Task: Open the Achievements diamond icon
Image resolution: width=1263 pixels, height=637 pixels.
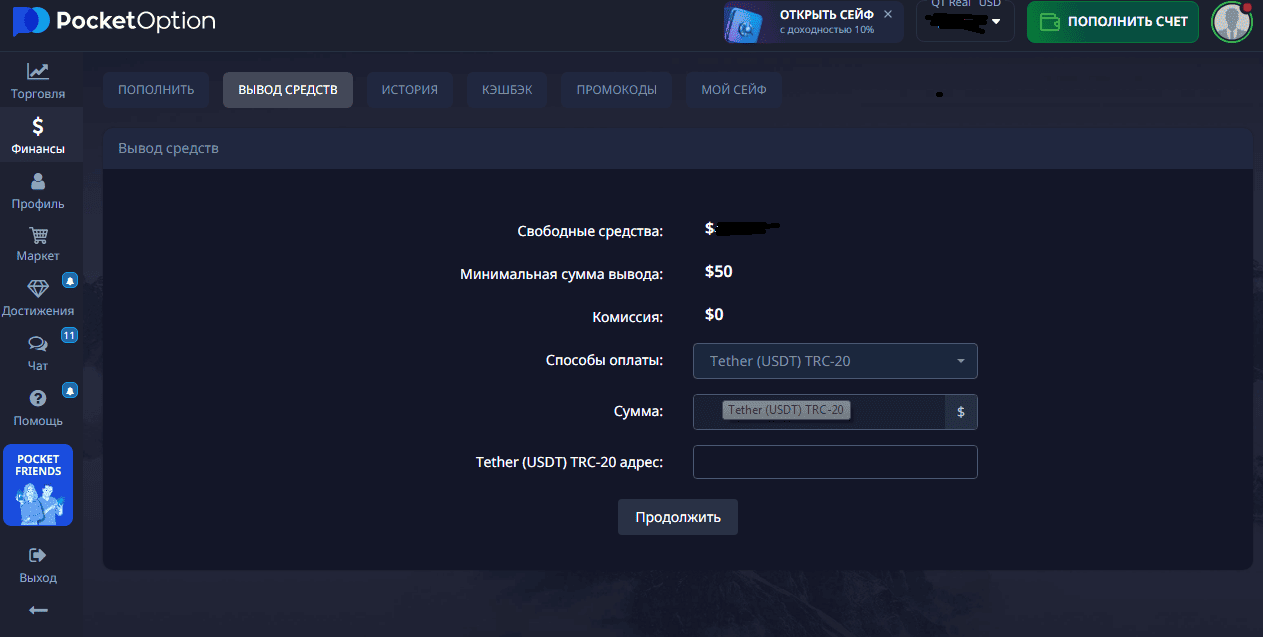Action: point(38,289)
